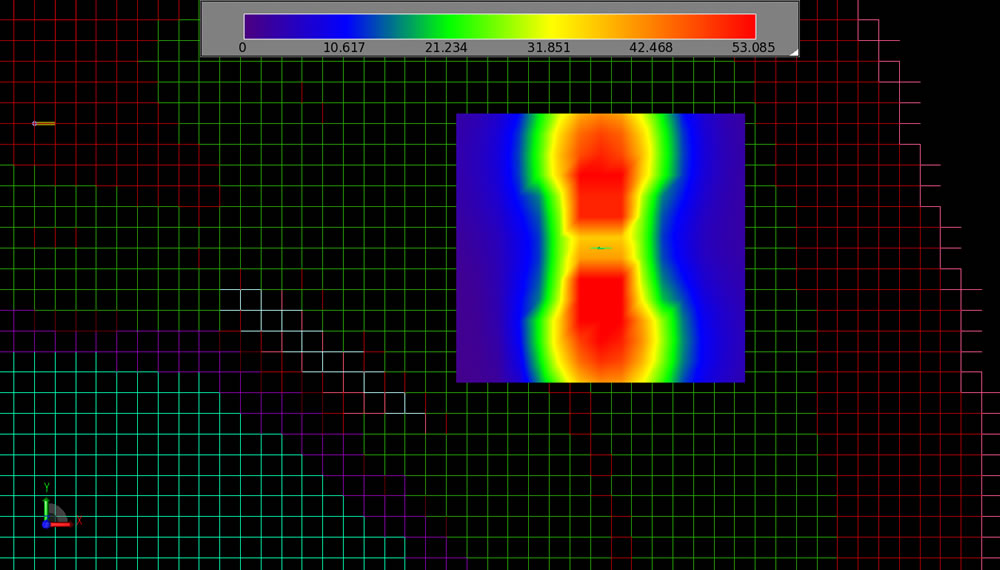Click the legend minimum value 0
The width and height of the screenshot is (1000, 570).
click(x=242, y=48)
